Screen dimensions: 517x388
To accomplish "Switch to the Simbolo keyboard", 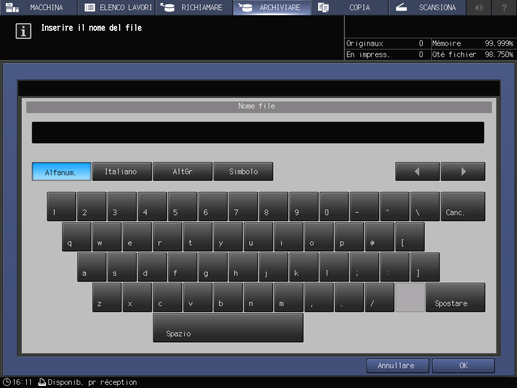I will [x=243, y=172].
